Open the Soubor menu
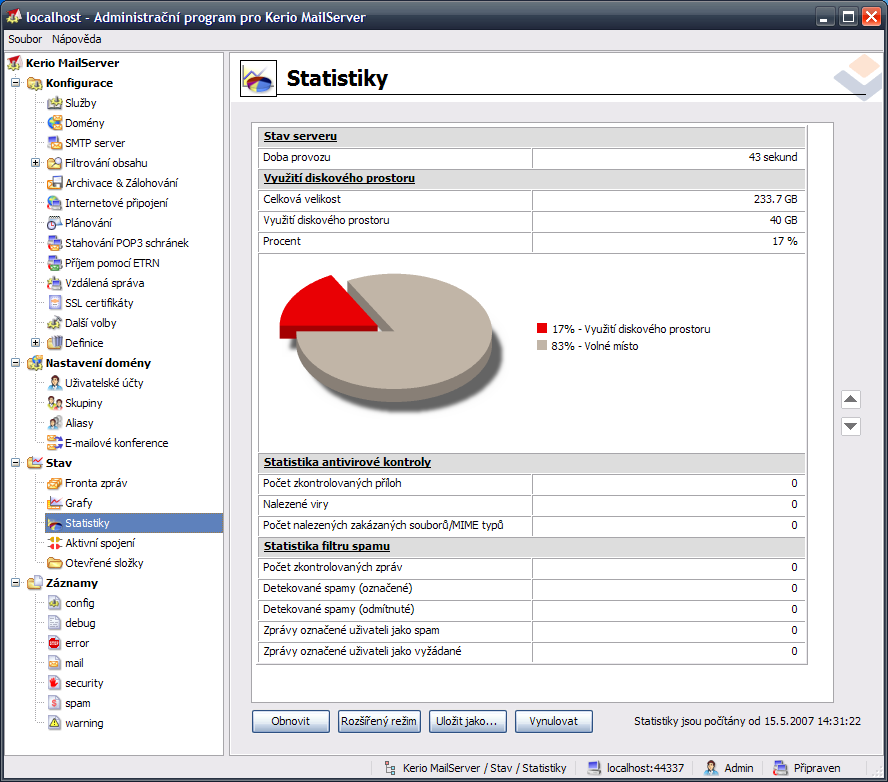This screenshot has width=888, height=782. click(25, 39)
